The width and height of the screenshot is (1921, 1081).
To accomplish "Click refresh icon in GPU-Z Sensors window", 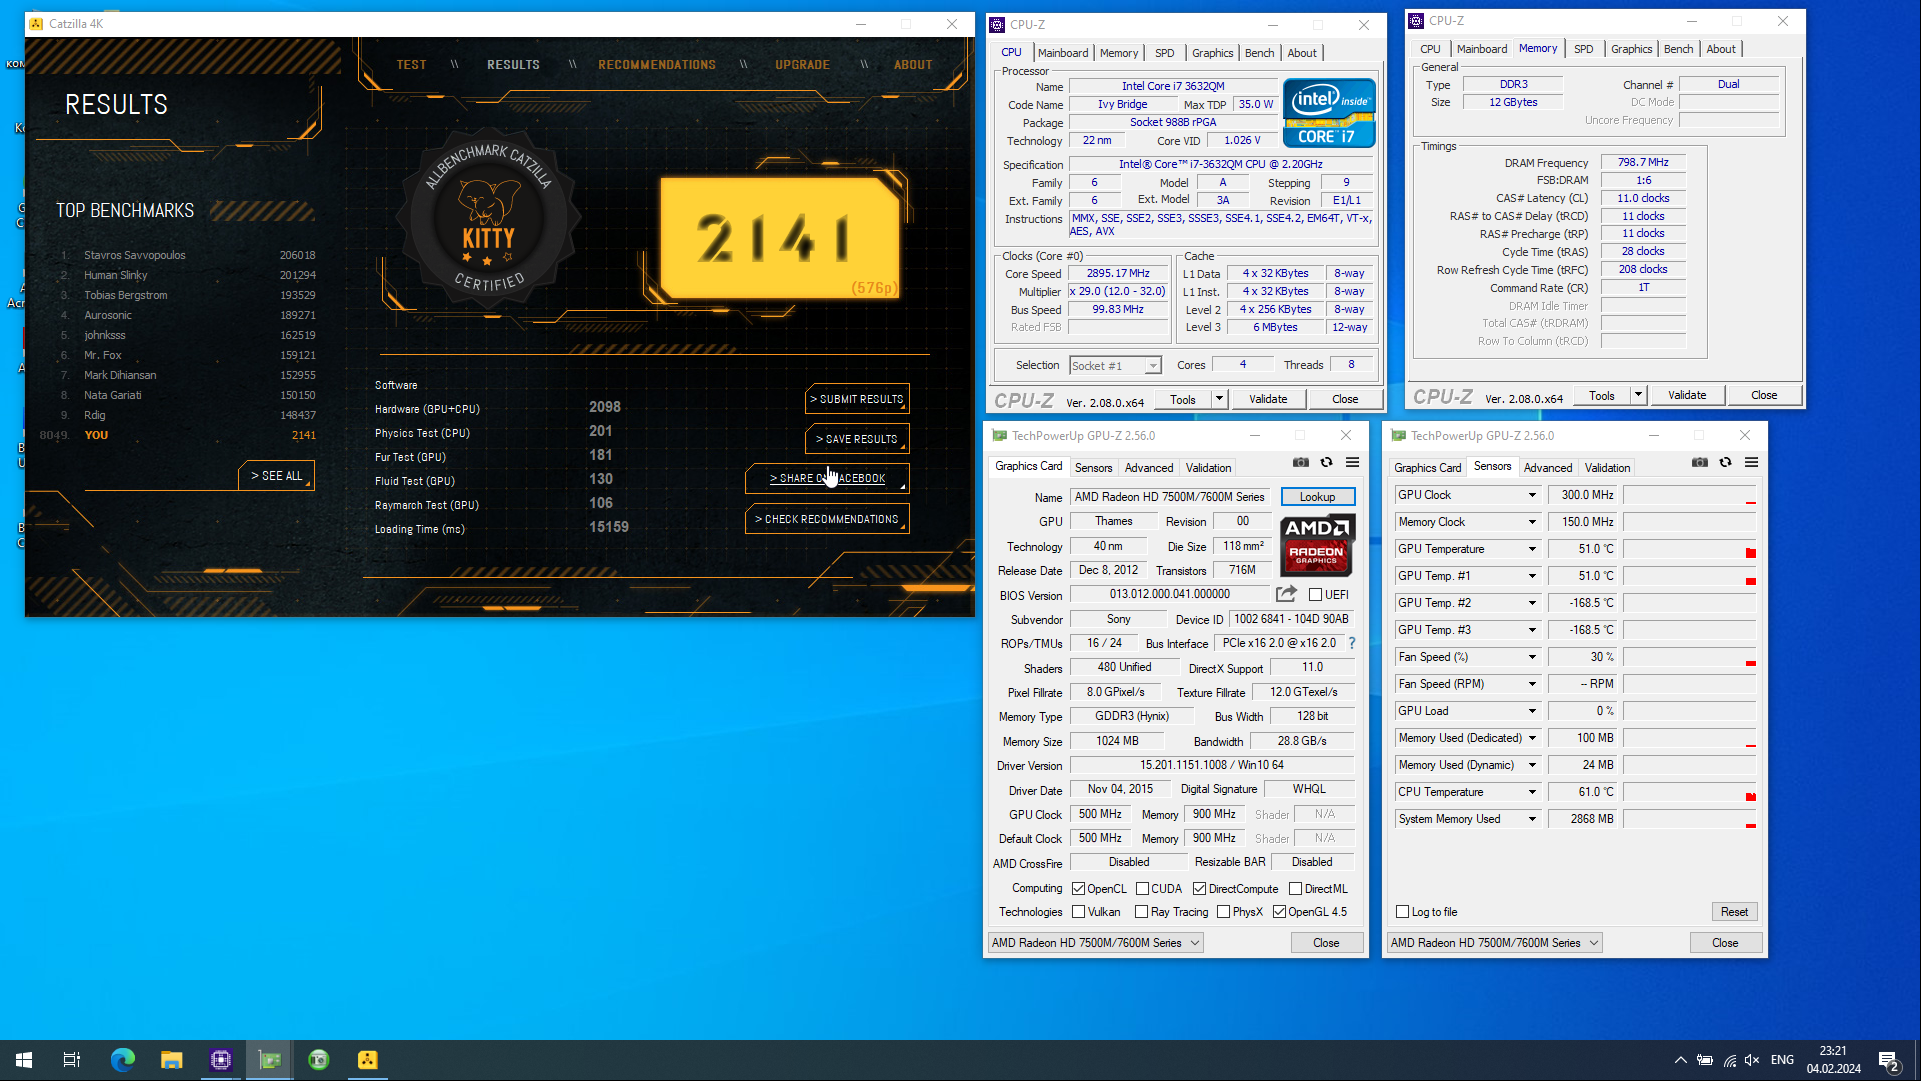I will pos(1725,462).
